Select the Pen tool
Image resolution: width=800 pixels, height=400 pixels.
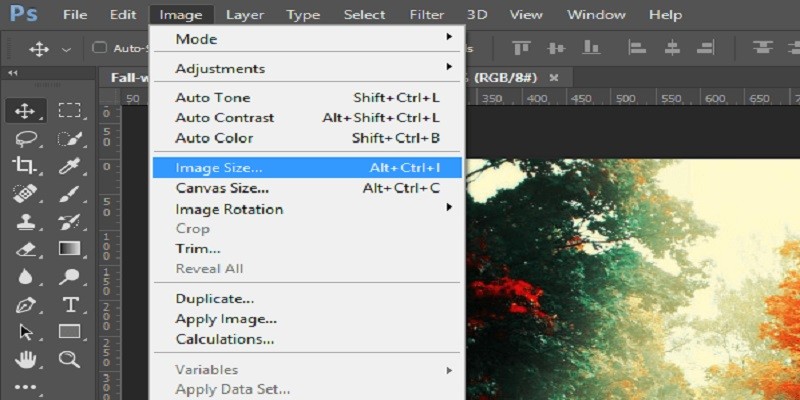25,305
